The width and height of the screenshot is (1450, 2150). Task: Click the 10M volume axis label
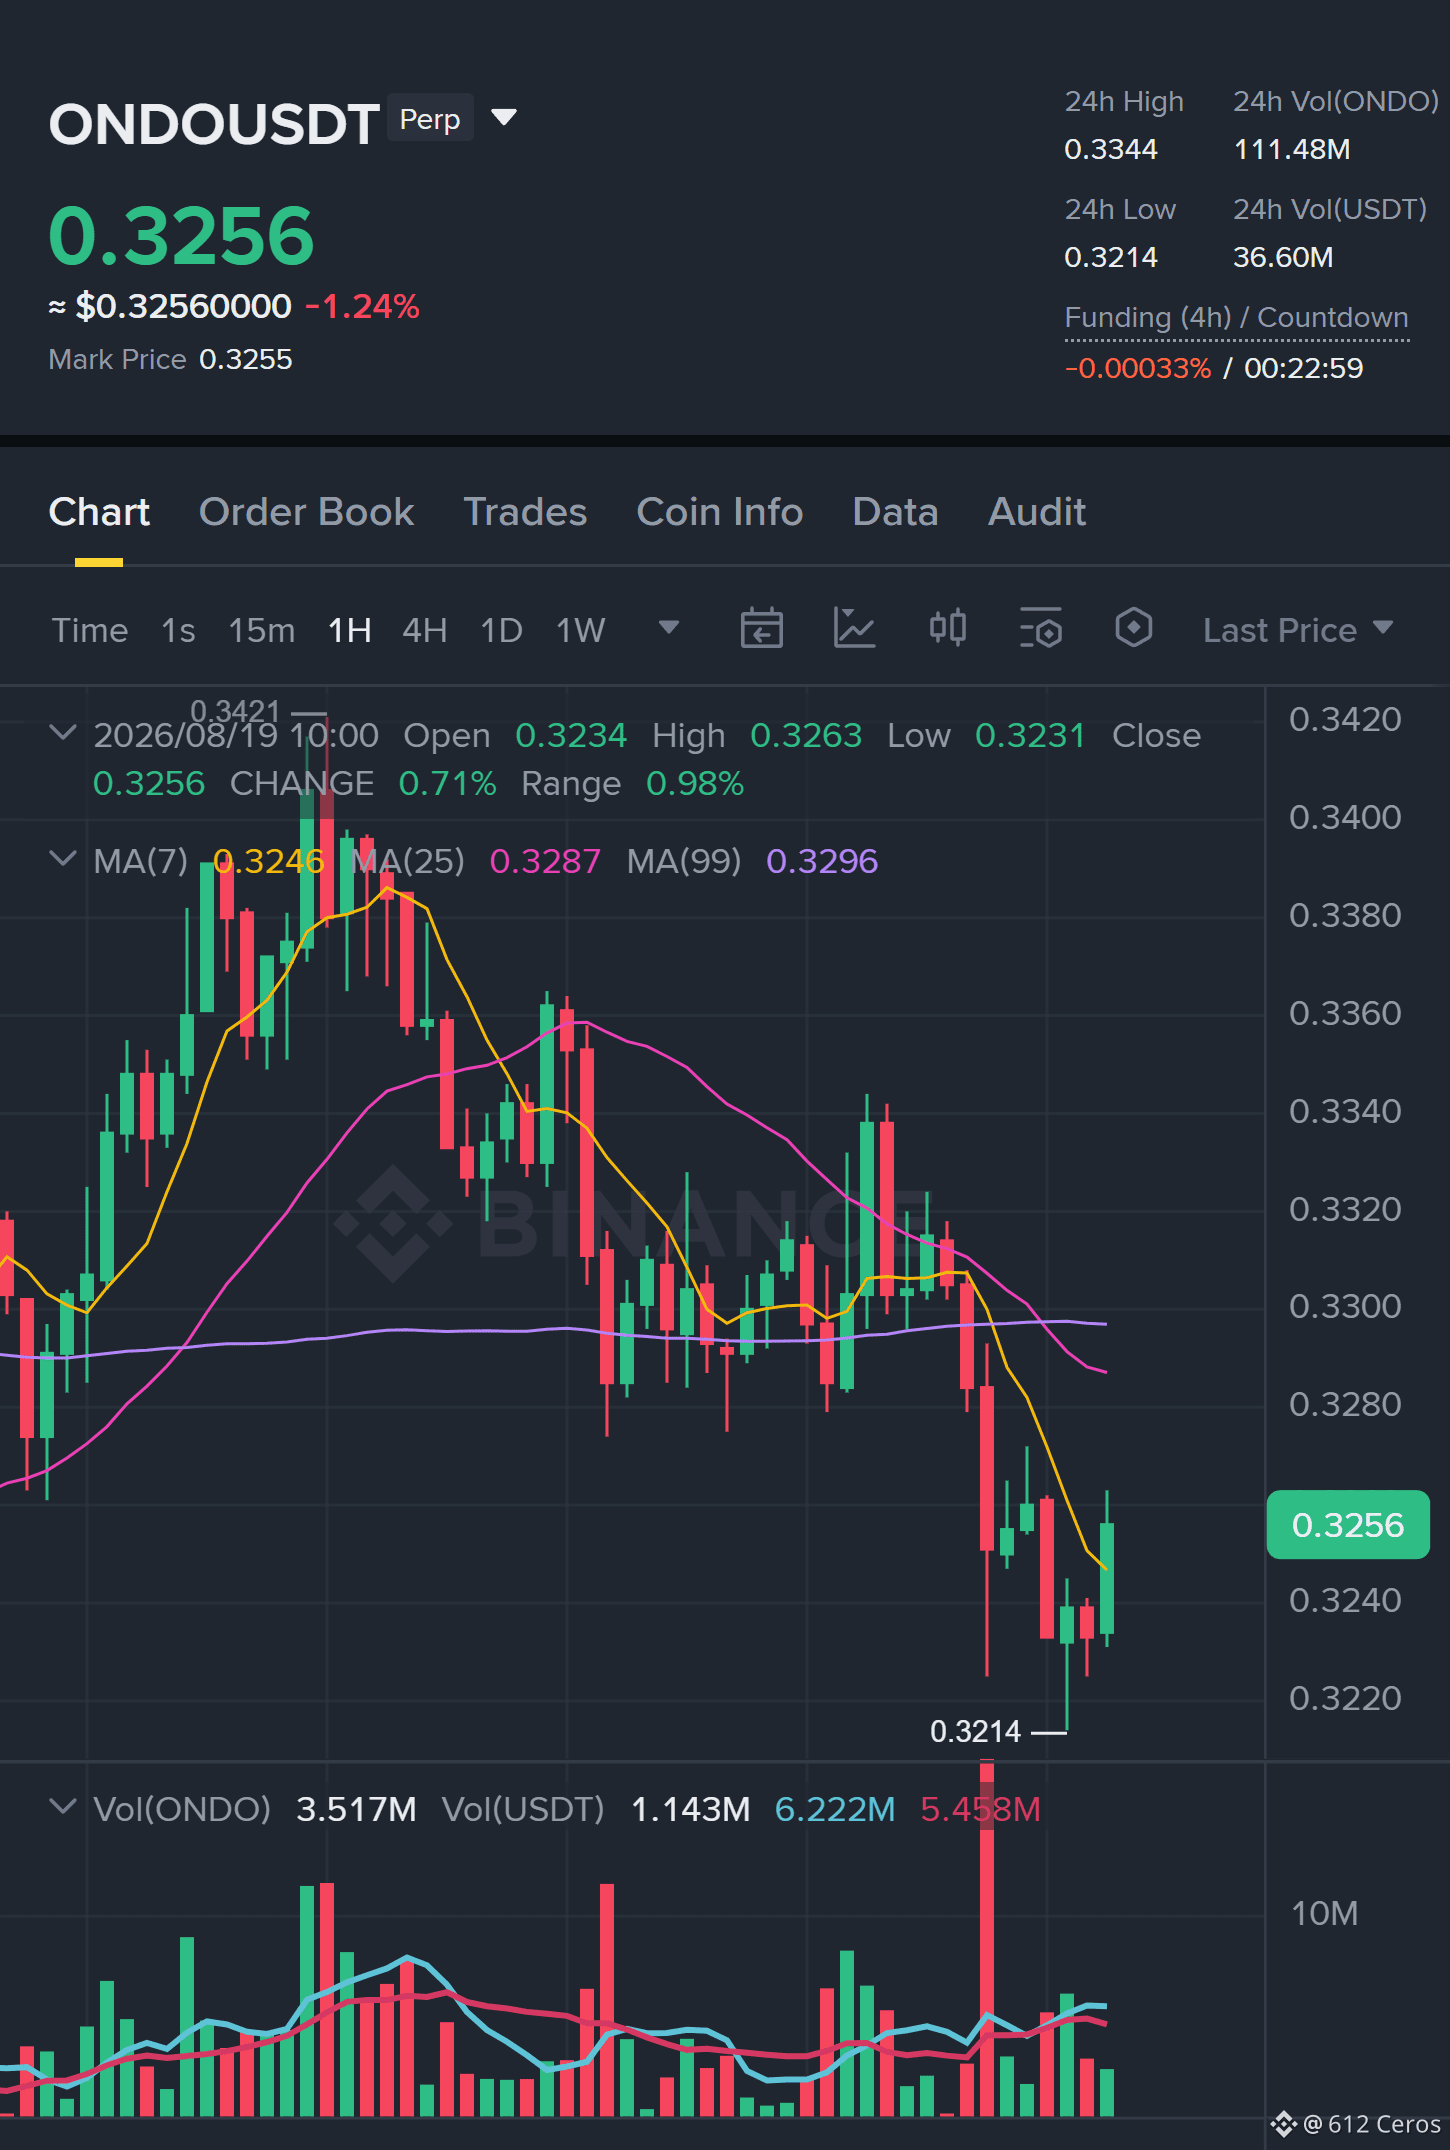[x=1324, y=1914]
